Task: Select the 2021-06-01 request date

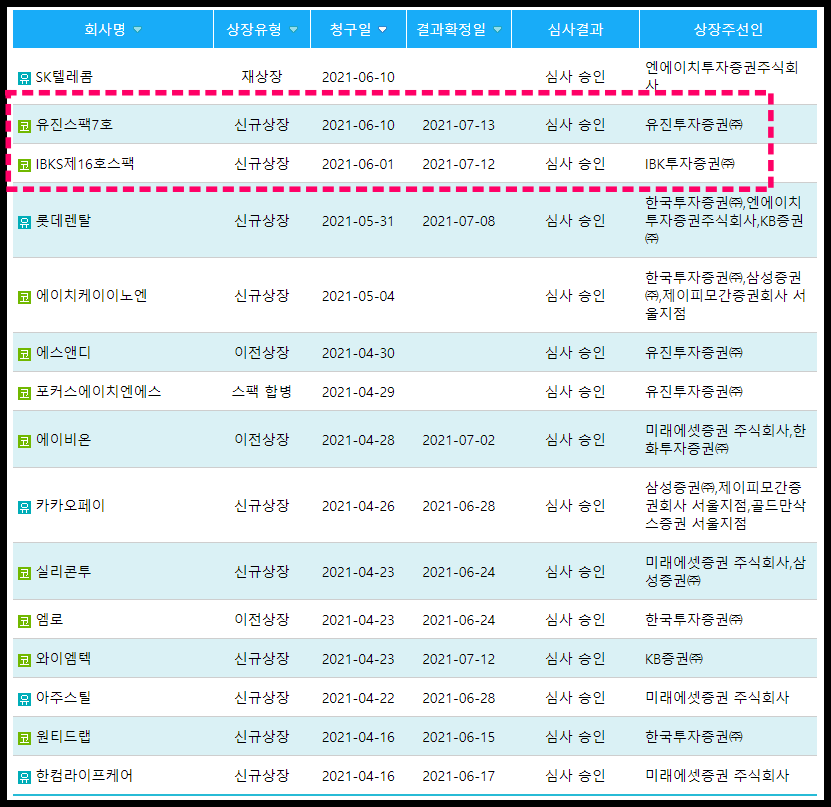Action: point(358,165)
